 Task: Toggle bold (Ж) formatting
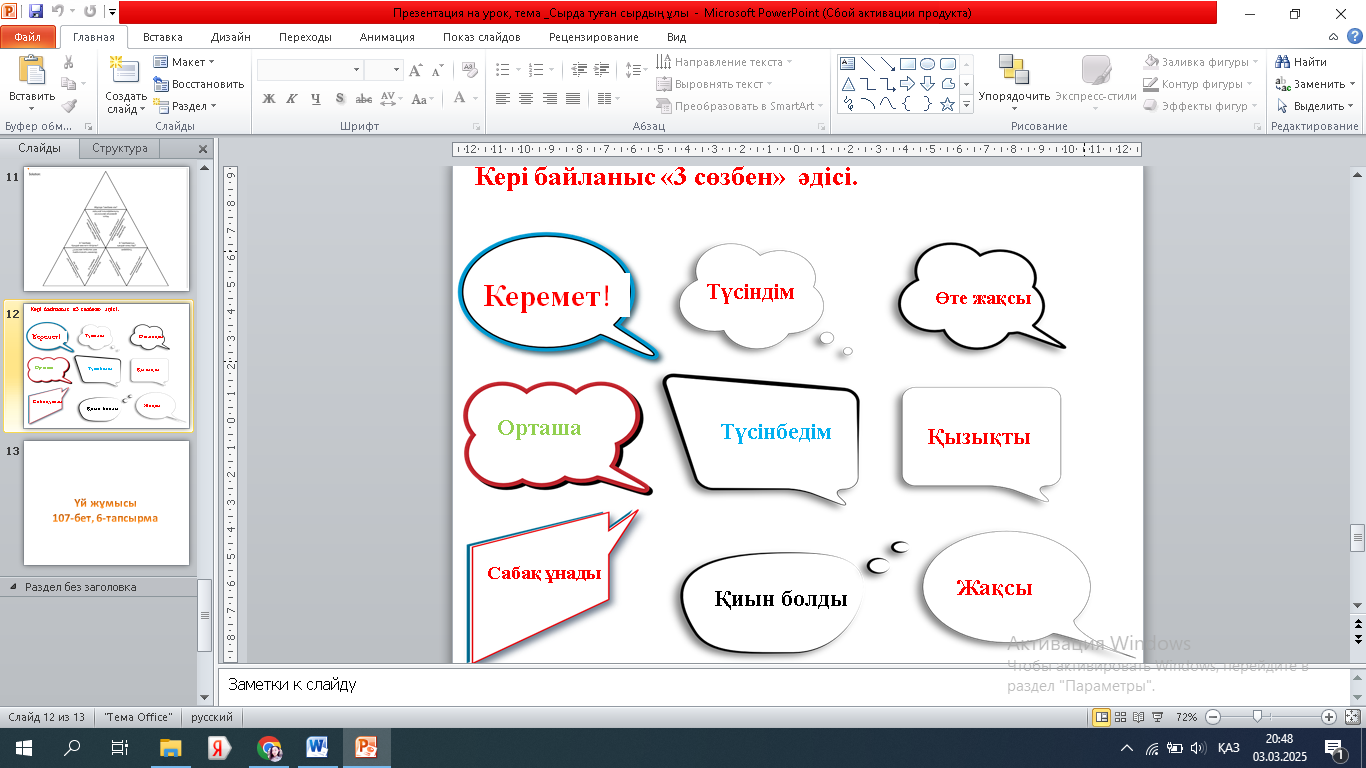pos(268,99)
